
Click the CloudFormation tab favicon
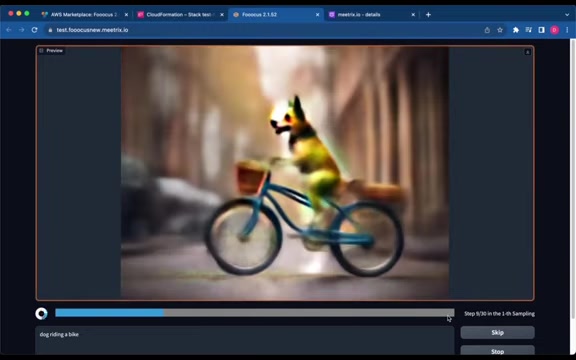140,15
